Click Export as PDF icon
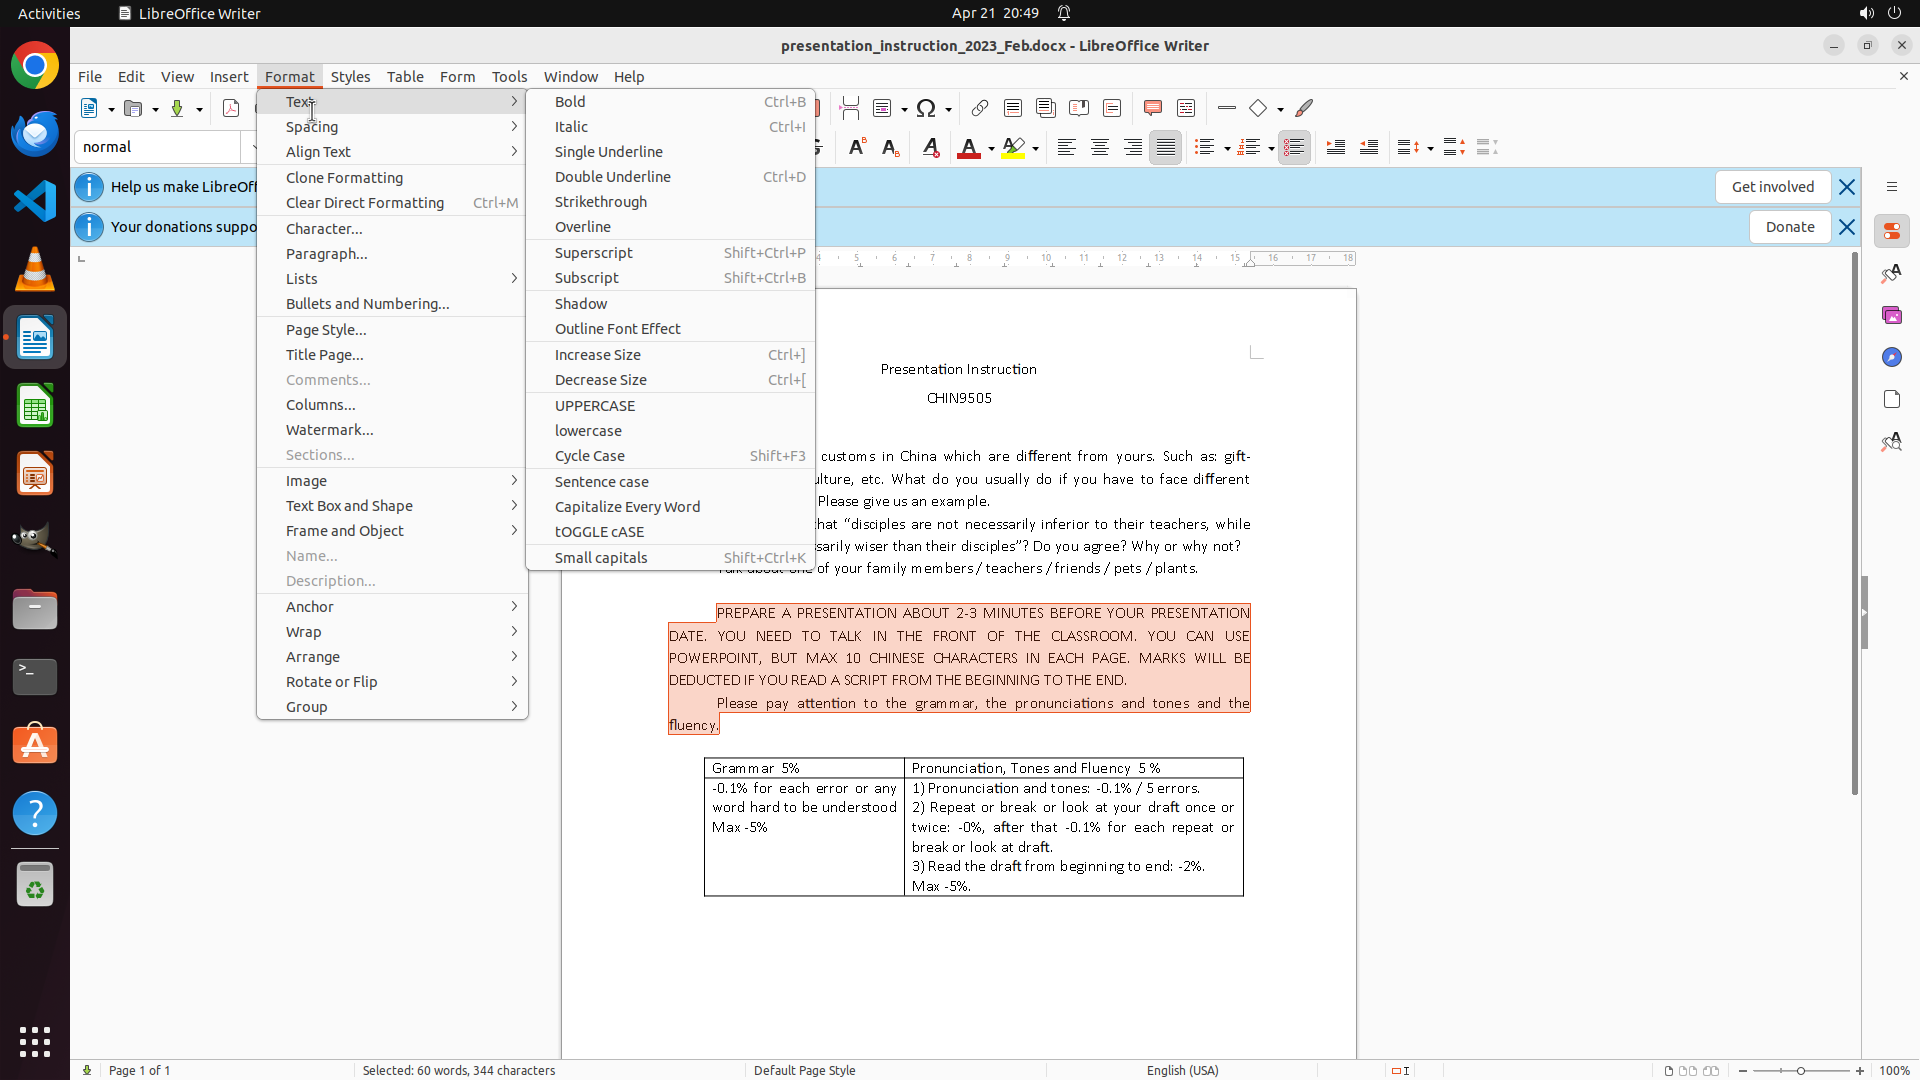Viewport: 1920px width, 1080px height. [x=231, y=108]
